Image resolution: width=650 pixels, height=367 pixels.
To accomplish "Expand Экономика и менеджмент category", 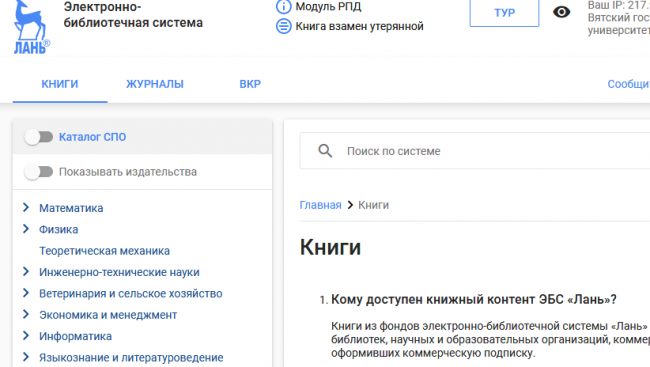I will click(26, 314).
